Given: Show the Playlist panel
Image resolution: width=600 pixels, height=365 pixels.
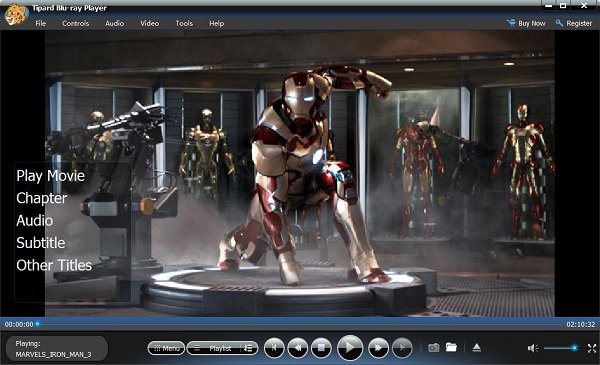Looking at the screenshot, I should (x=220, y=348).
